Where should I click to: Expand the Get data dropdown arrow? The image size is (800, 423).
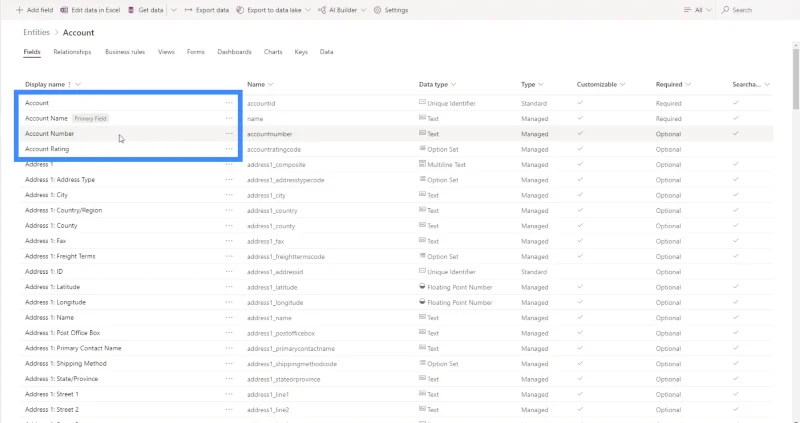[173, 10]
